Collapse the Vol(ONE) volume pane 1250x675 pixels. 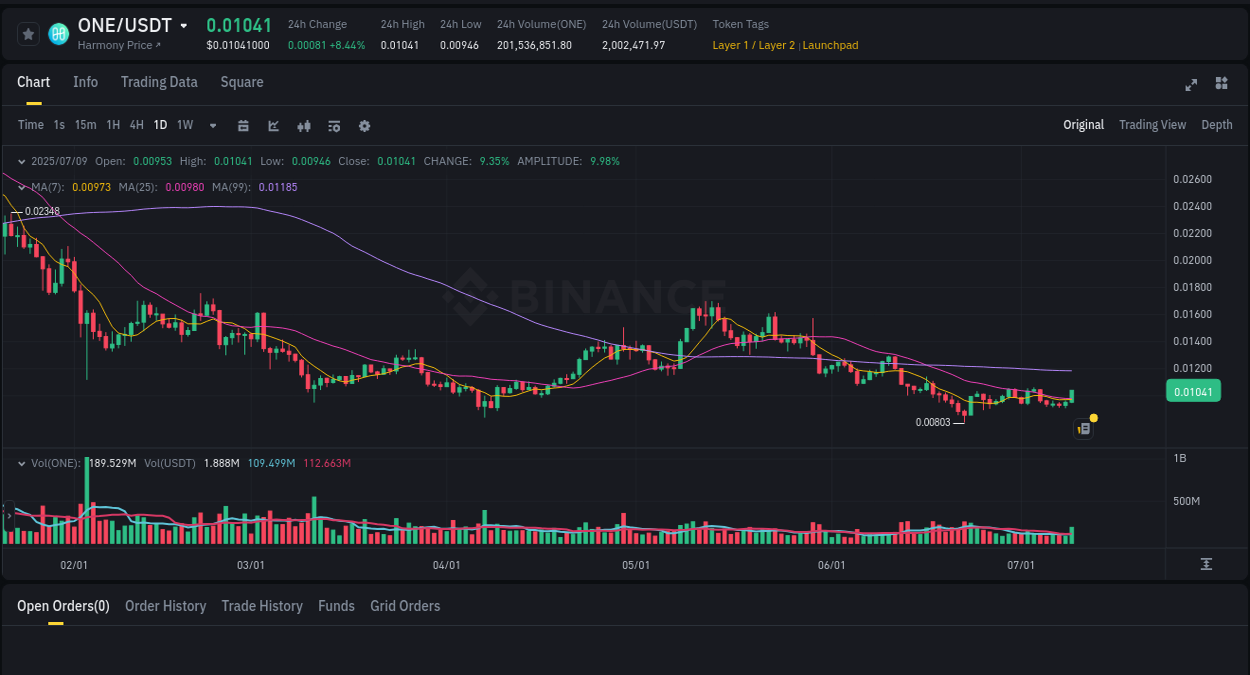pyautogui.click(x=20, y=463)
